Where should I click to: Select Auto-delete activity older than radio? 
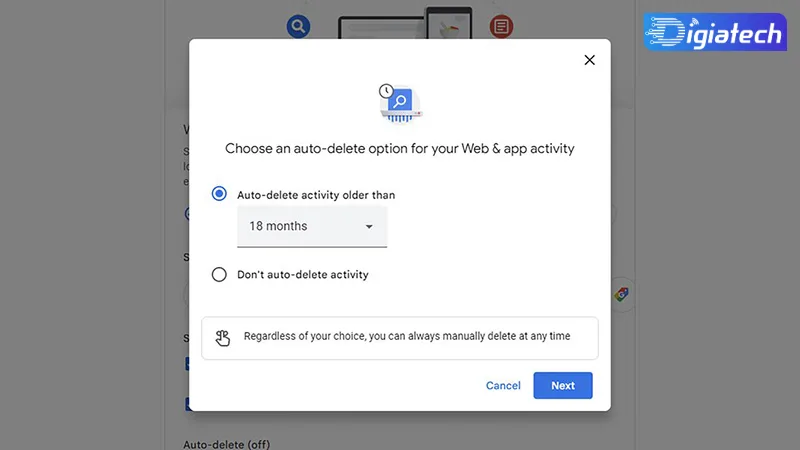pyautogui.click(x=219, y=194)
